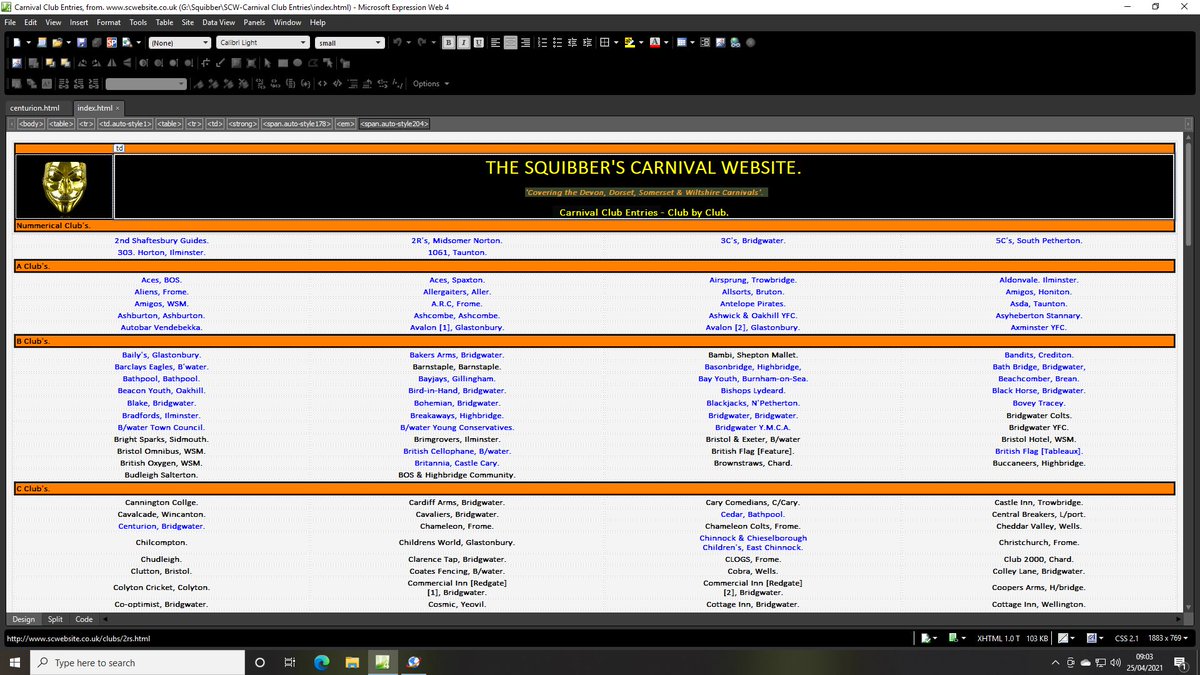This screenshot has height=675, width=1200.
Task: Select the Italic formatting icon
Action: [463, 42]
